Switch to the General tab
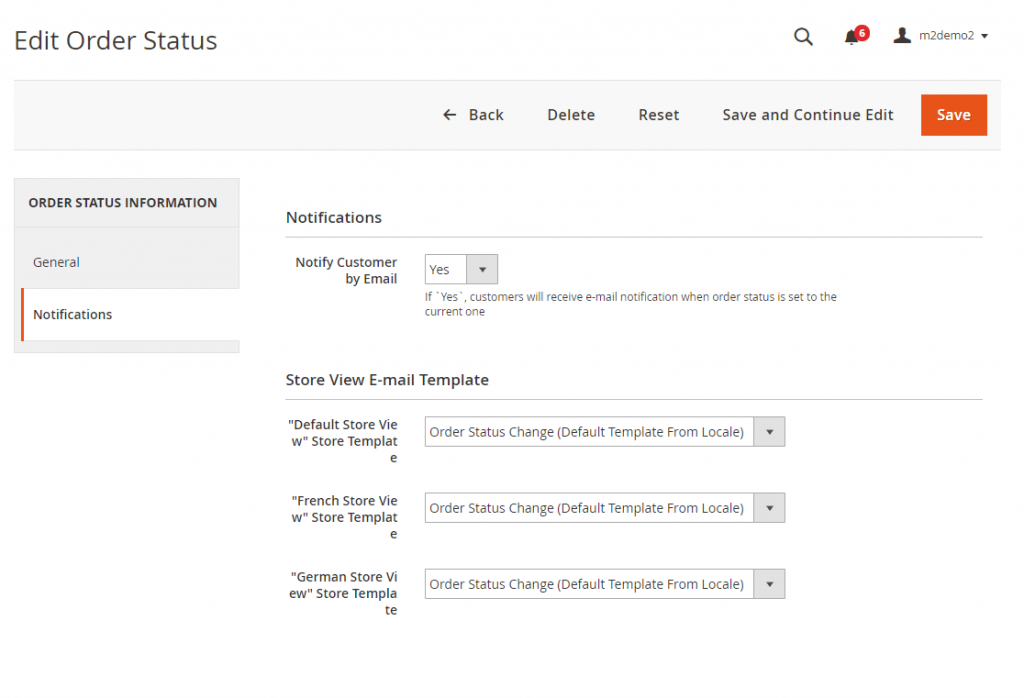Image resolution: width=1024 pixels, height=698 pixels. click(56, 261)
